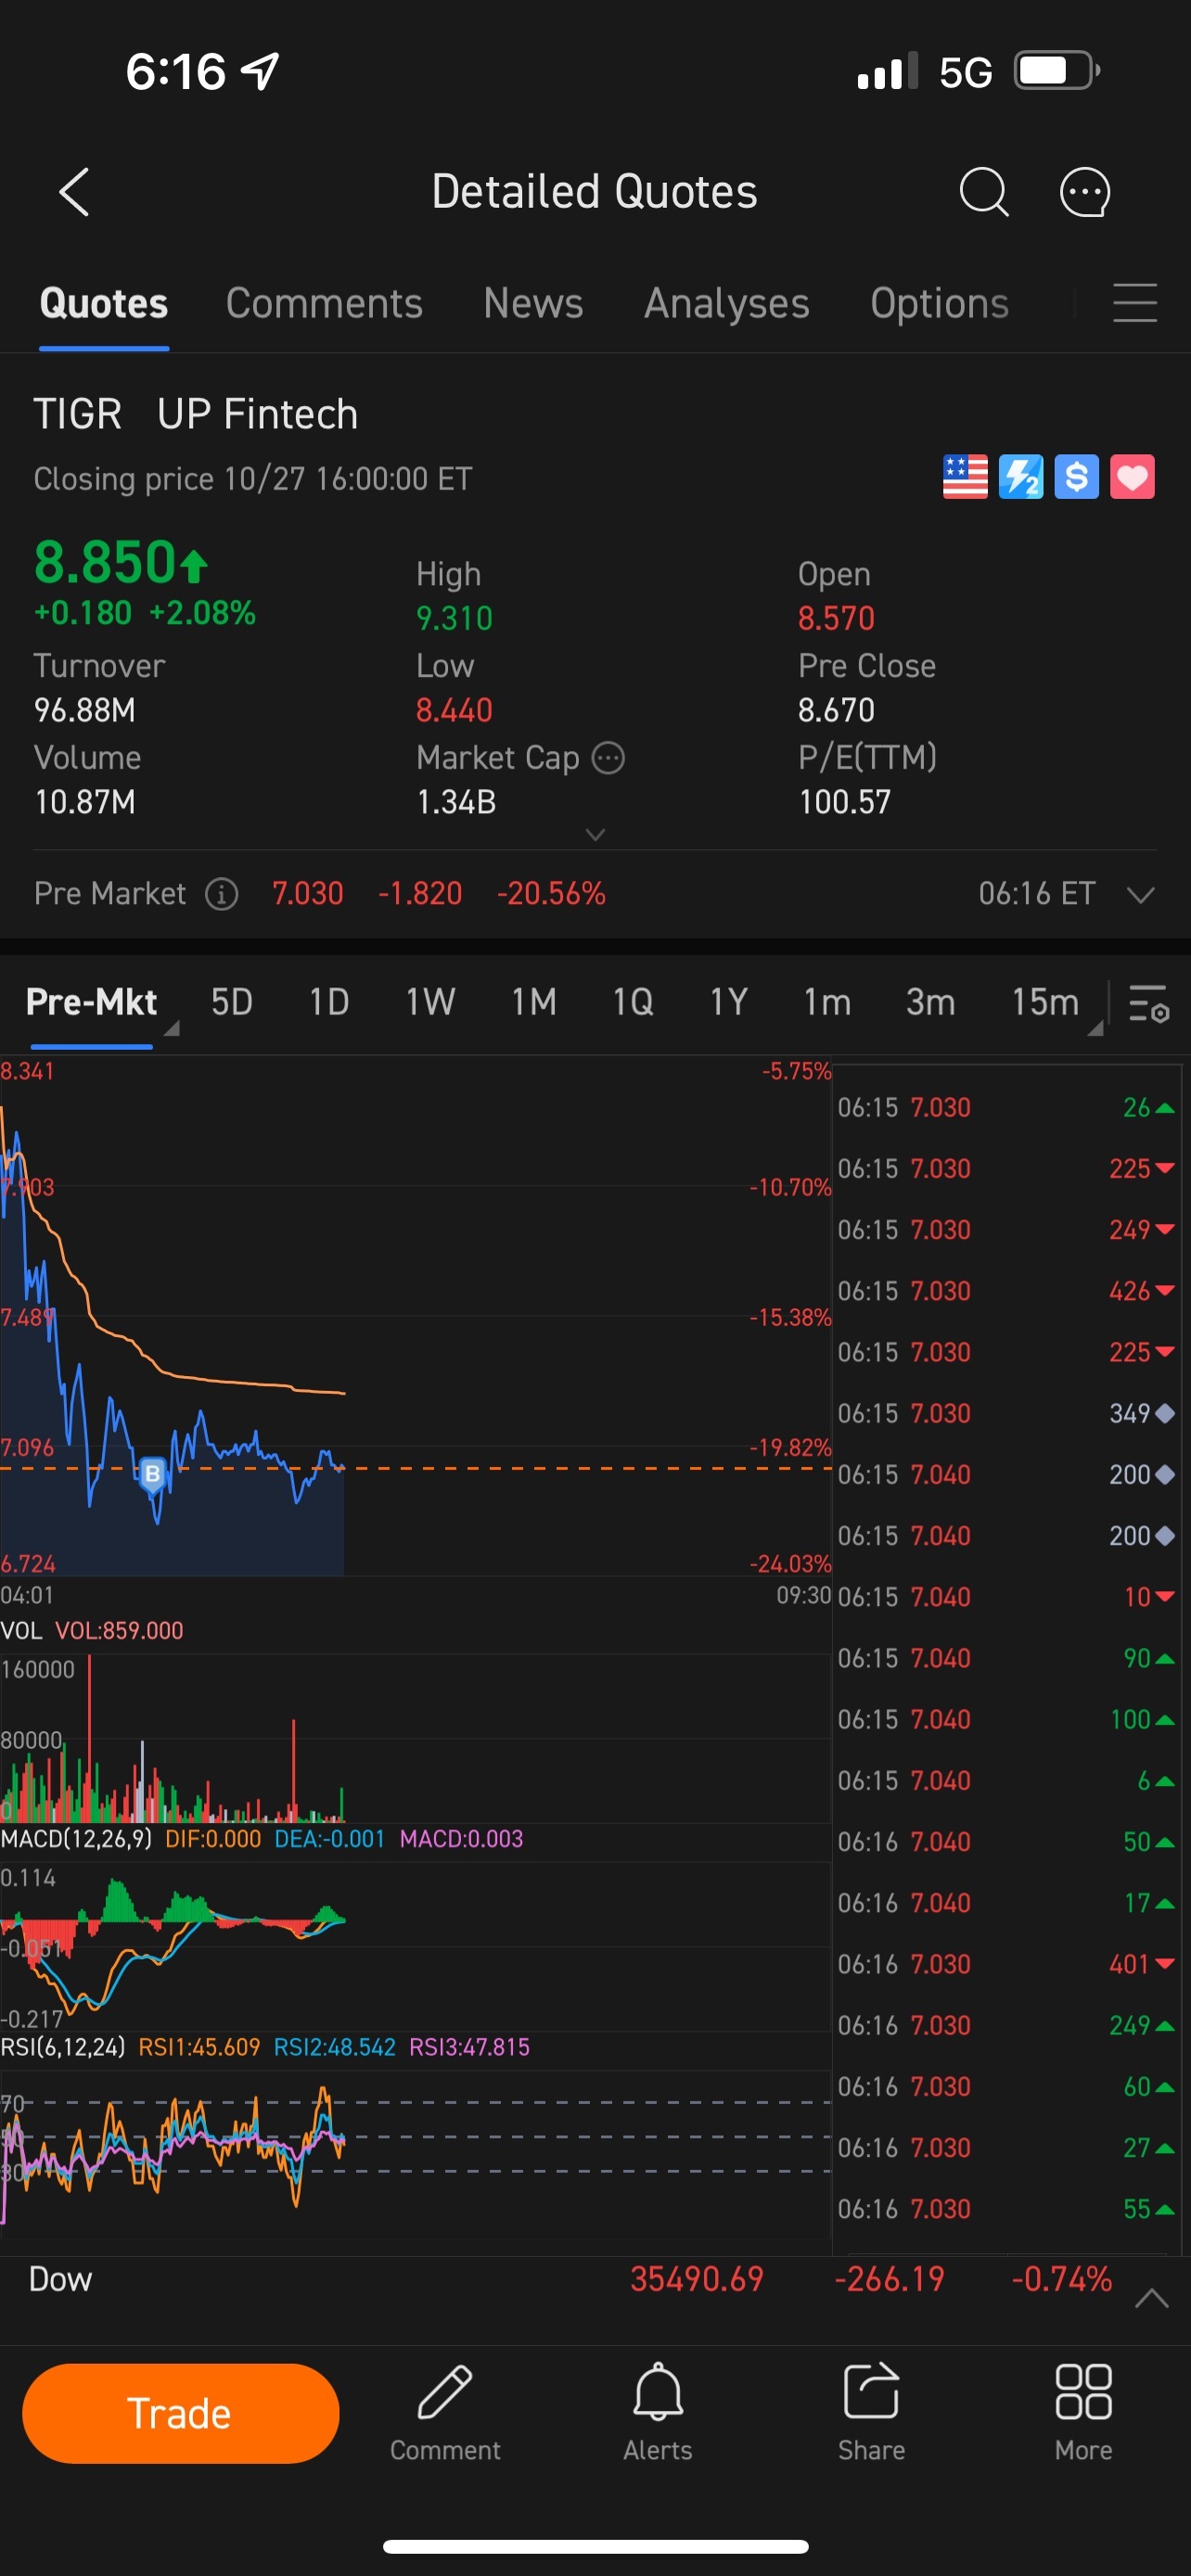The height and width of the screenshot is (2576, 1191).
Task: Tap the Dow index value 35490.69
Action: (x=697, y=2279)
